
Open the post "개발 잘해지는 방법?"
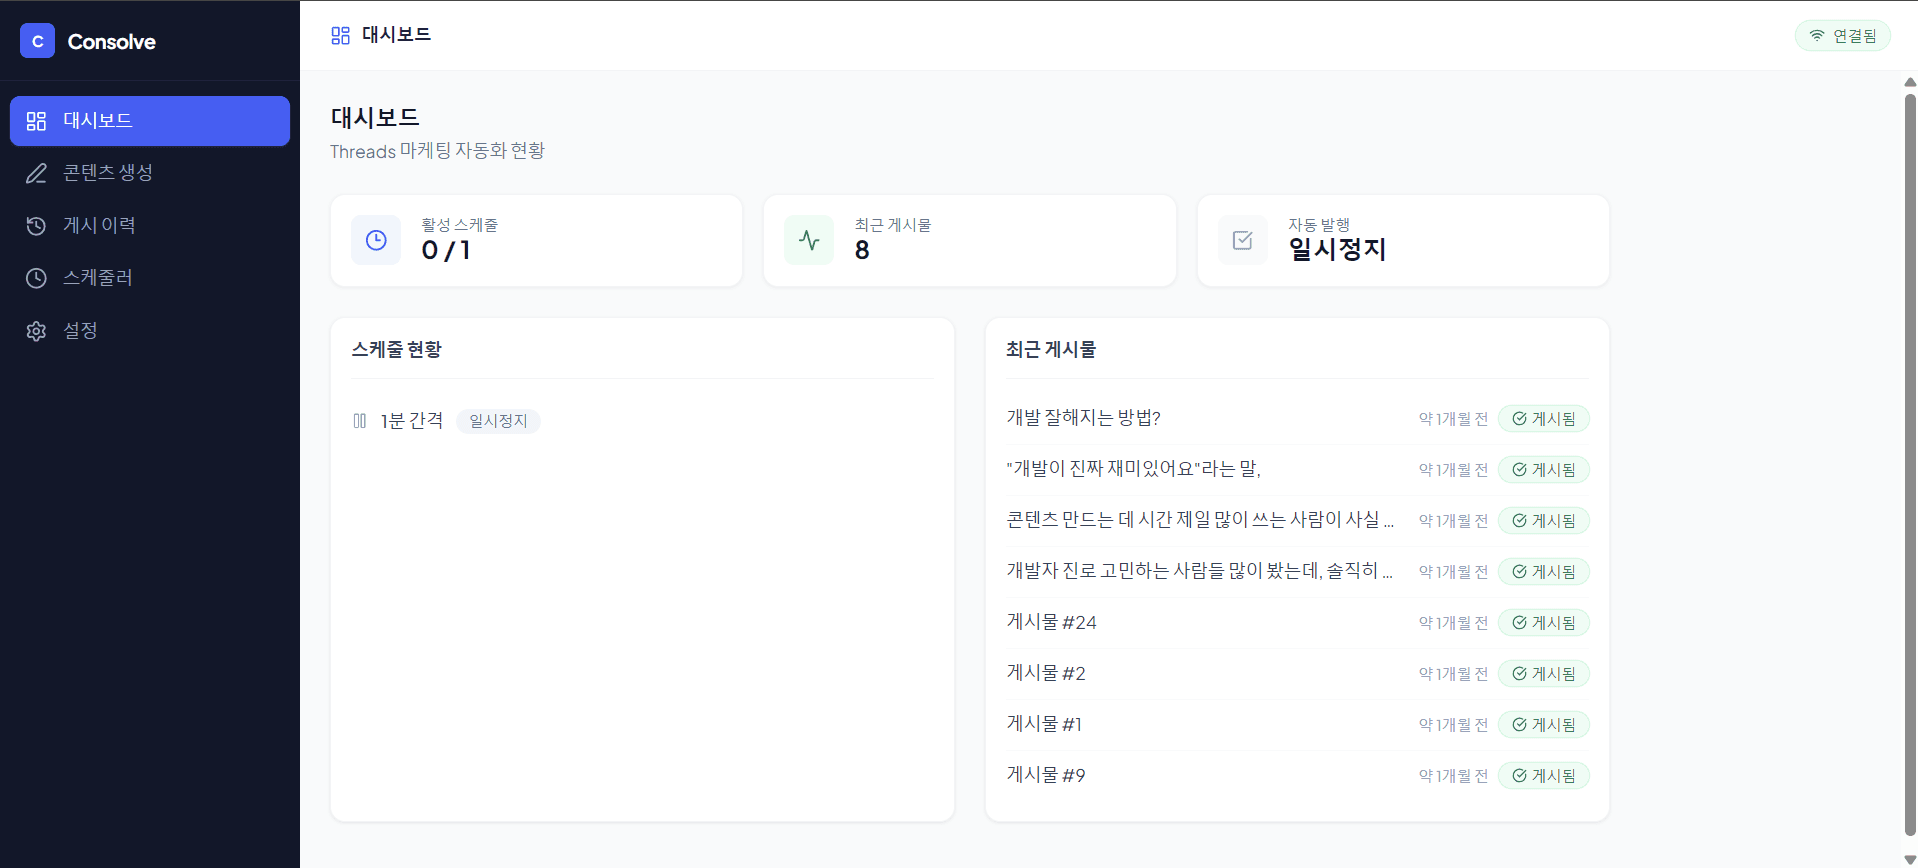click(x=1083, y=418)
